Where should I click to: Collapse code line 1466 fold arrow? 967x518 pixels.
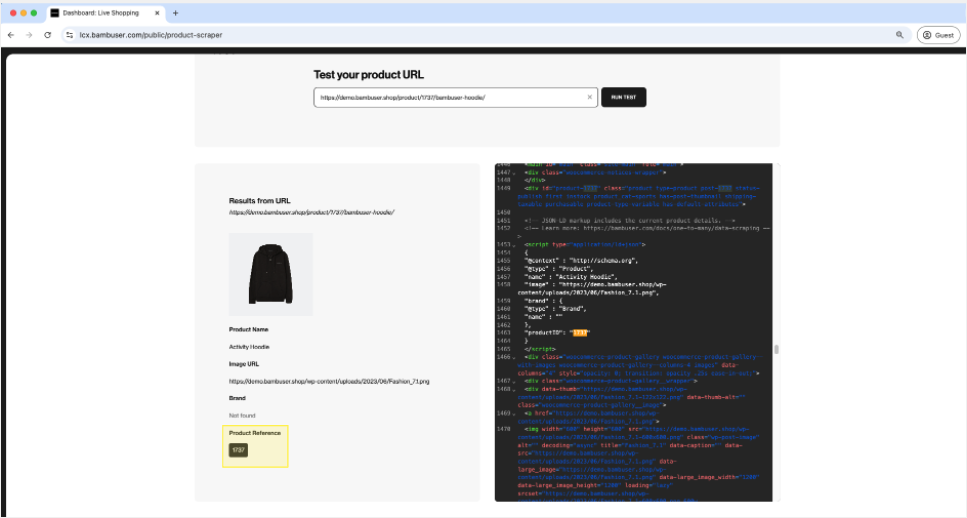514,357
